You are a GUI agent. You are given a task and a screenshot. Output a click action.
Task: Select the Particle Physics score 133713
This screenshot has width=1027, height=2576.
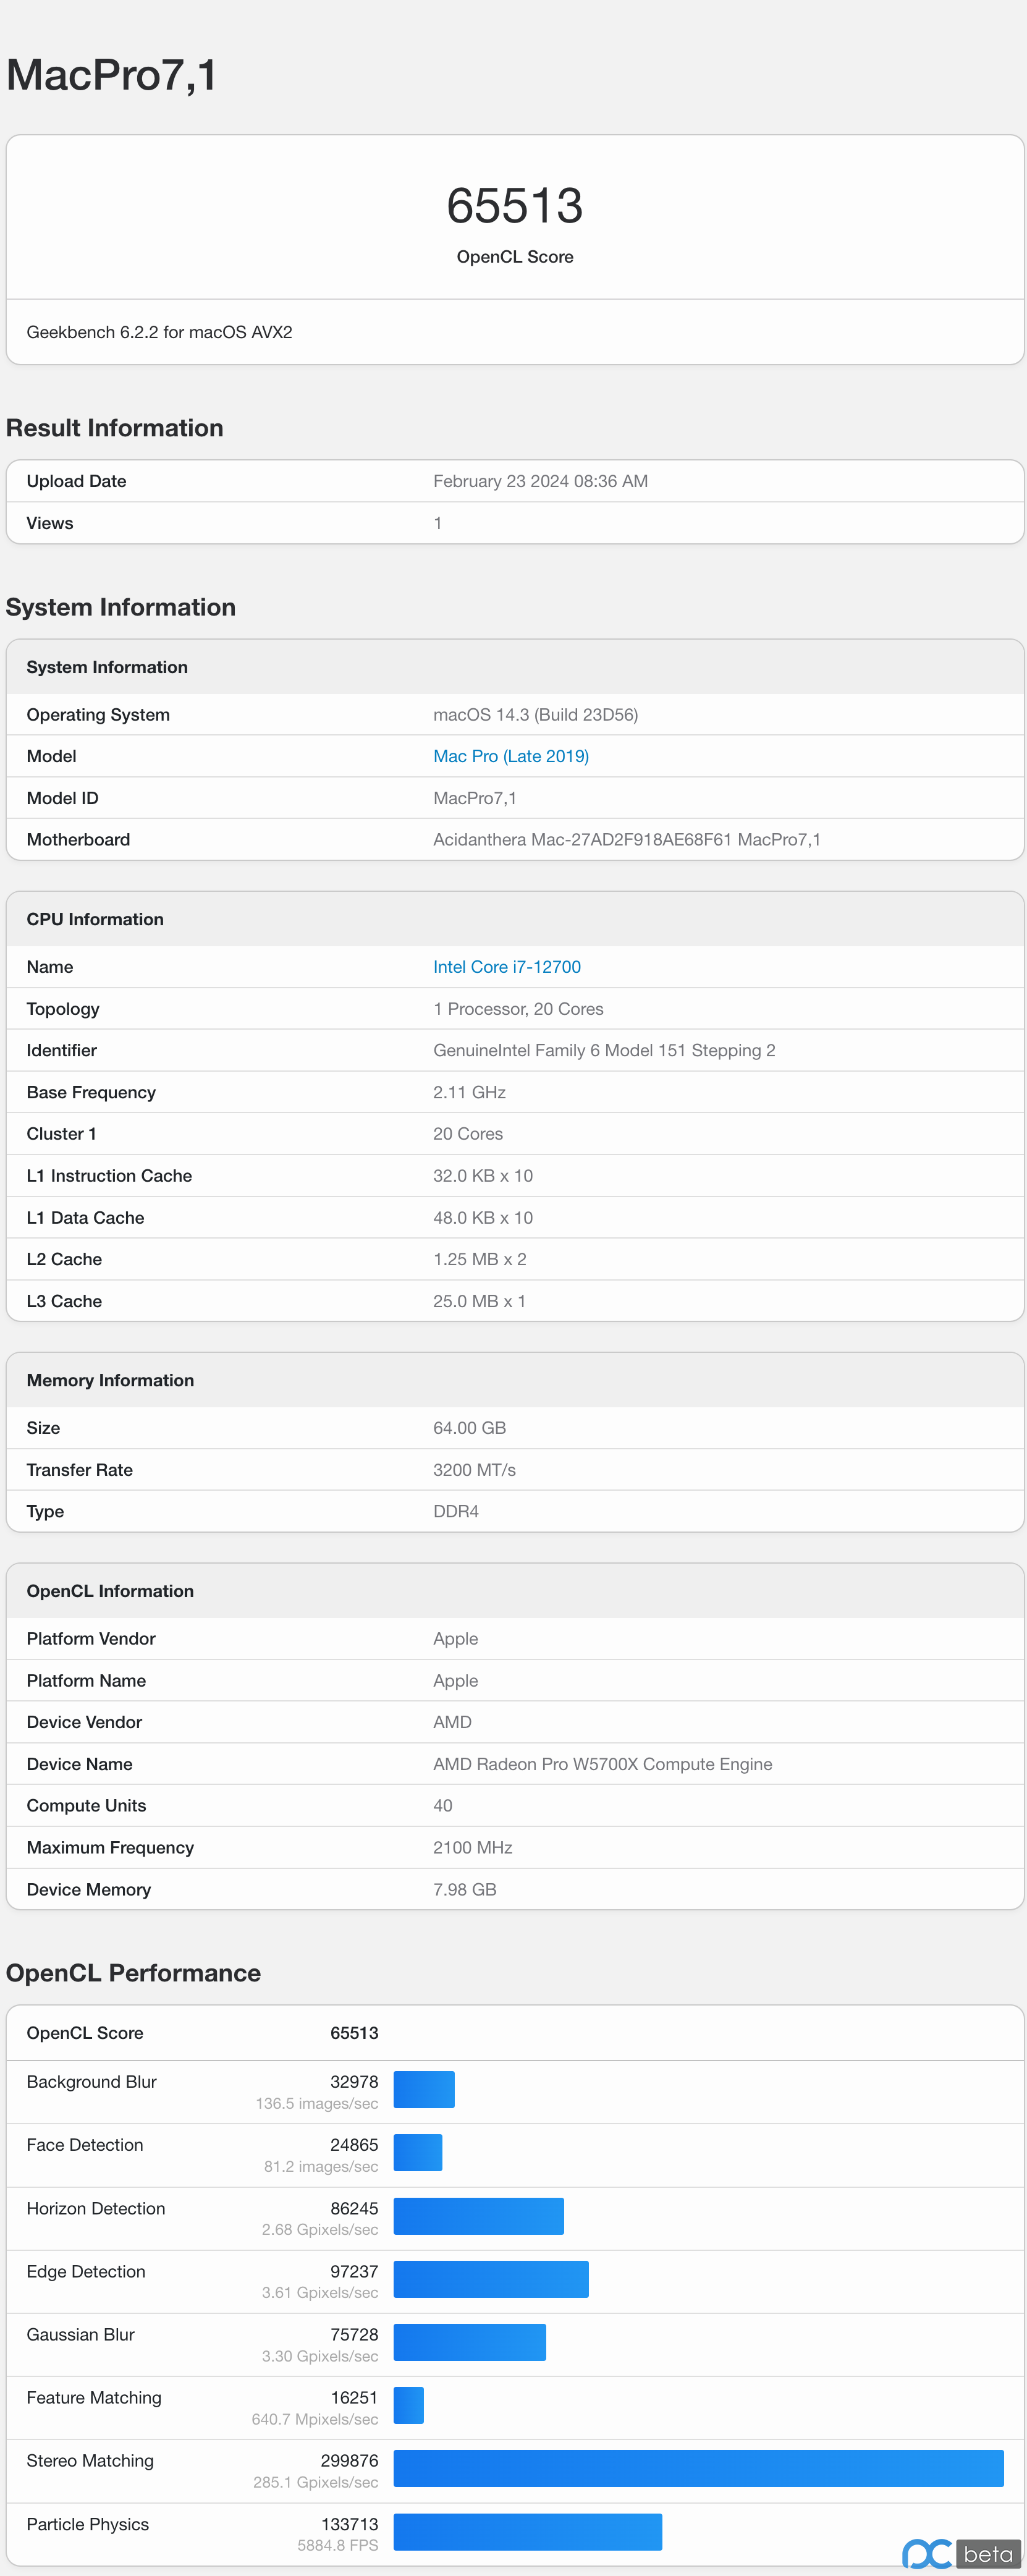(349, 2524)
